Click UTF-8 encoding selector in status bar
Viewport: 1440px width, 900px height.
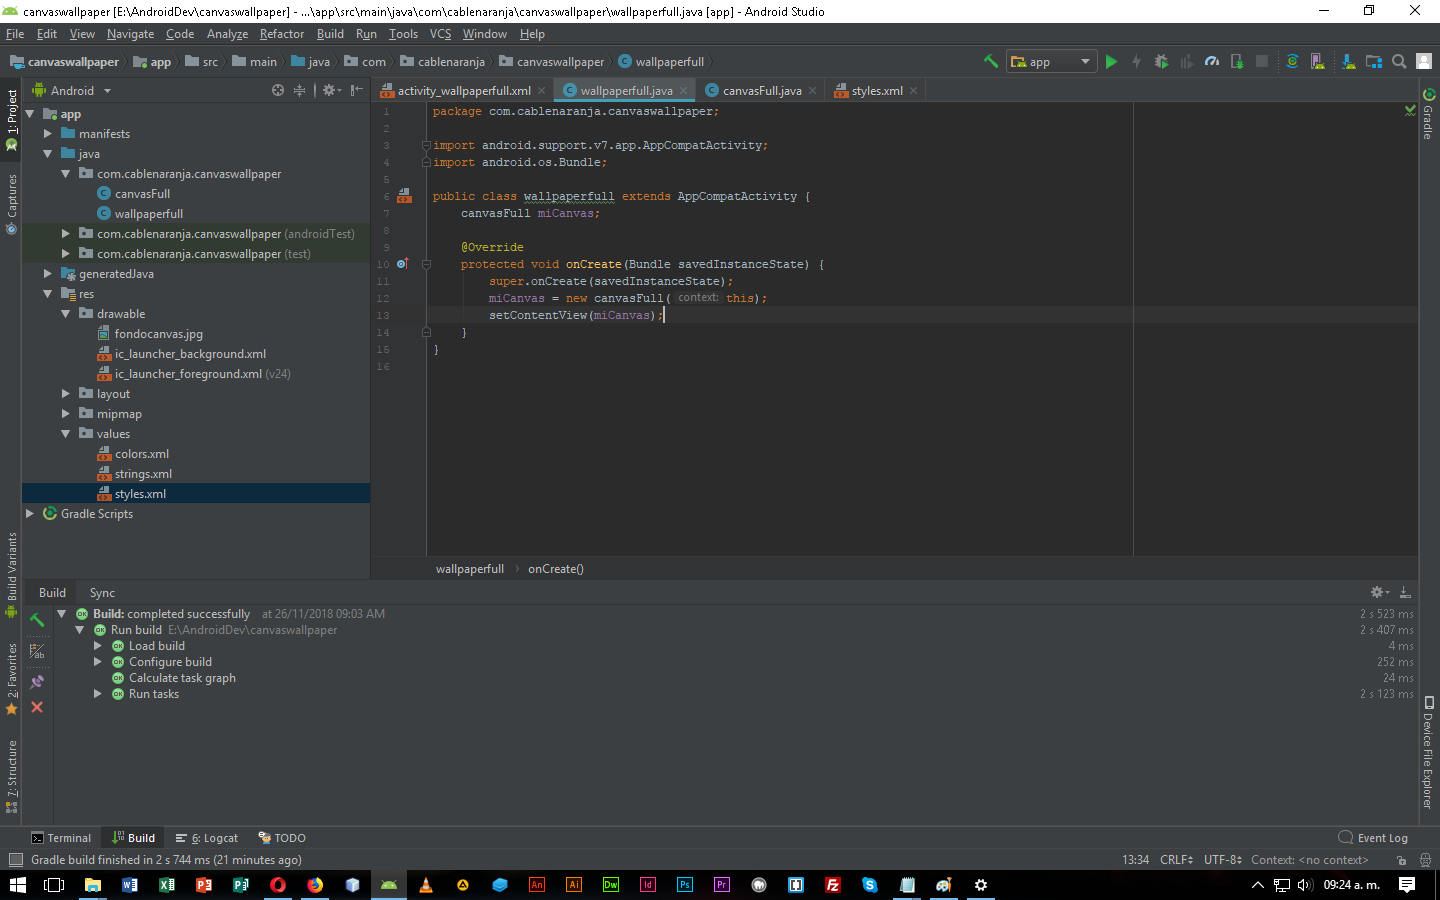tap(1223, 860)
